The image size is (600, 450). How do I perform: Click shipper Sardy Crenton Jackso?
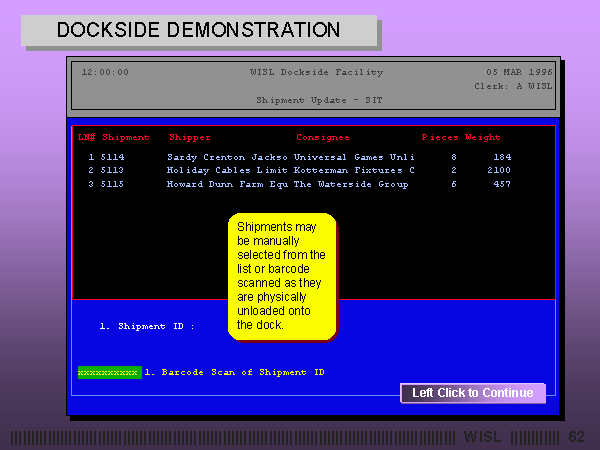click(x=227, y=157)
